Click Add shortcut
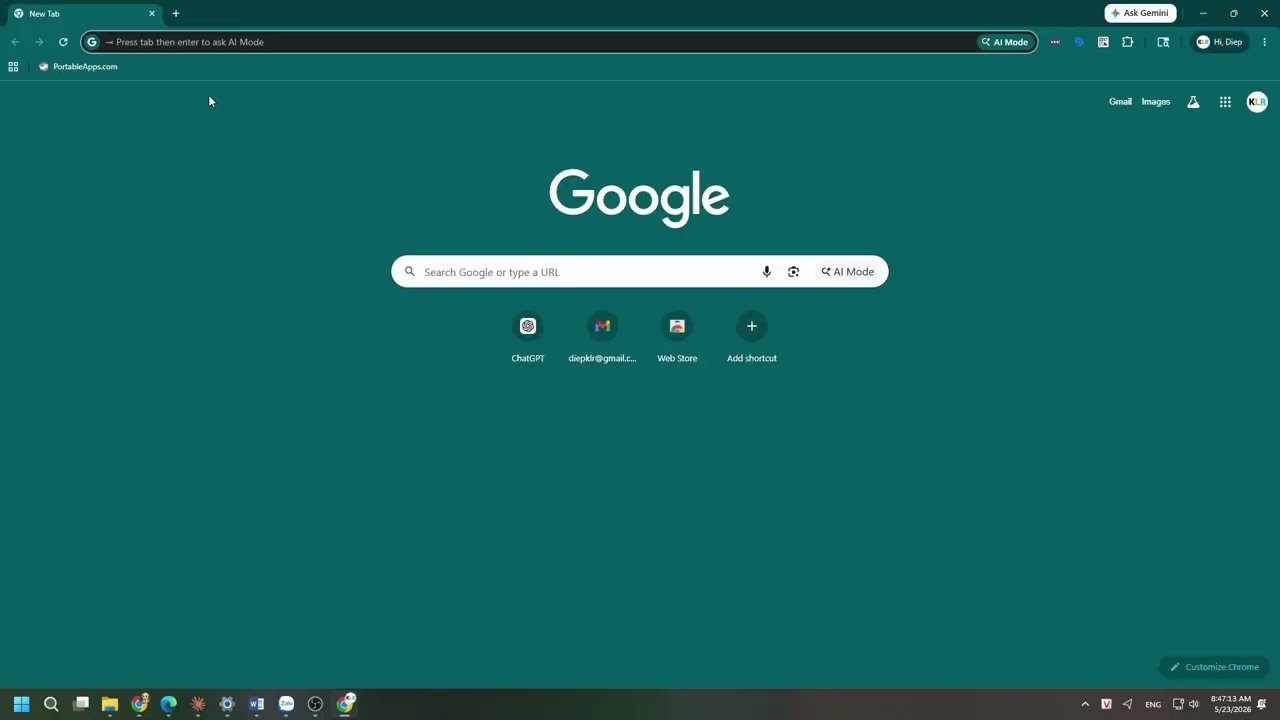 [x=752, y=338]
